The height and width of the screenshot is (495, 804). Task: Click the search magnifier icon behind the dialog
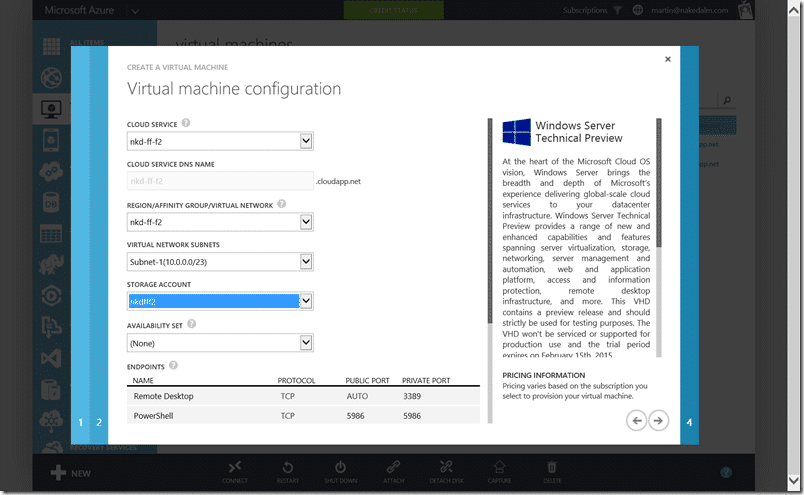[727, 101]
